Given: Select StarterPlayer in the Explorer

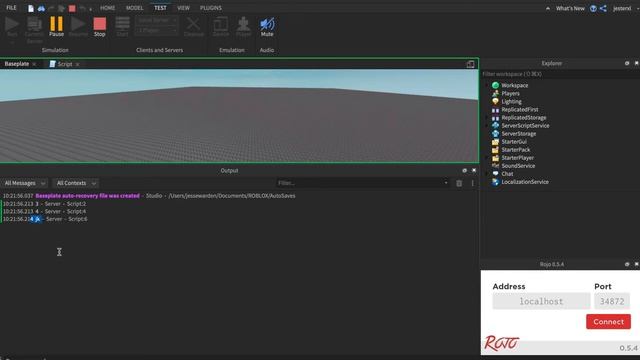Looking at the screenshot, I should (518, 158).
